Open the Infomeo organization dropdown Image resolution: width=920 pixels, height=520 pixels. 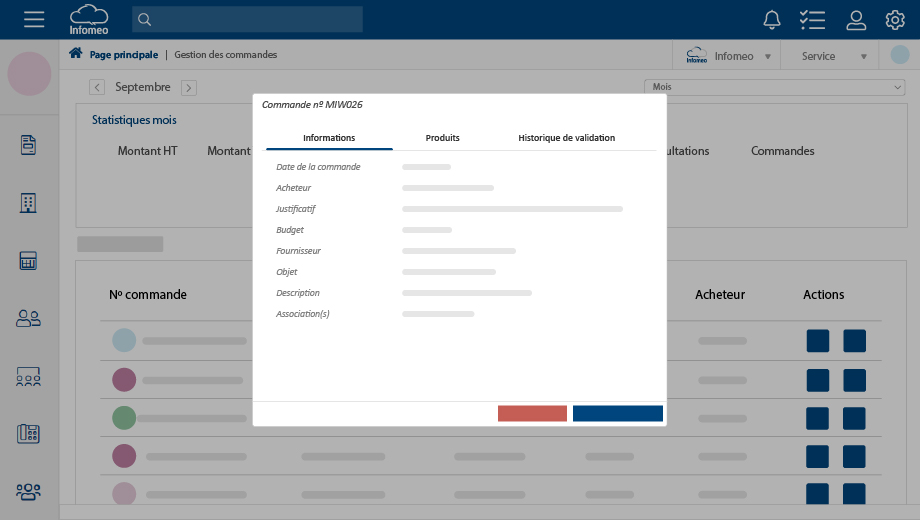pos(728,56)
